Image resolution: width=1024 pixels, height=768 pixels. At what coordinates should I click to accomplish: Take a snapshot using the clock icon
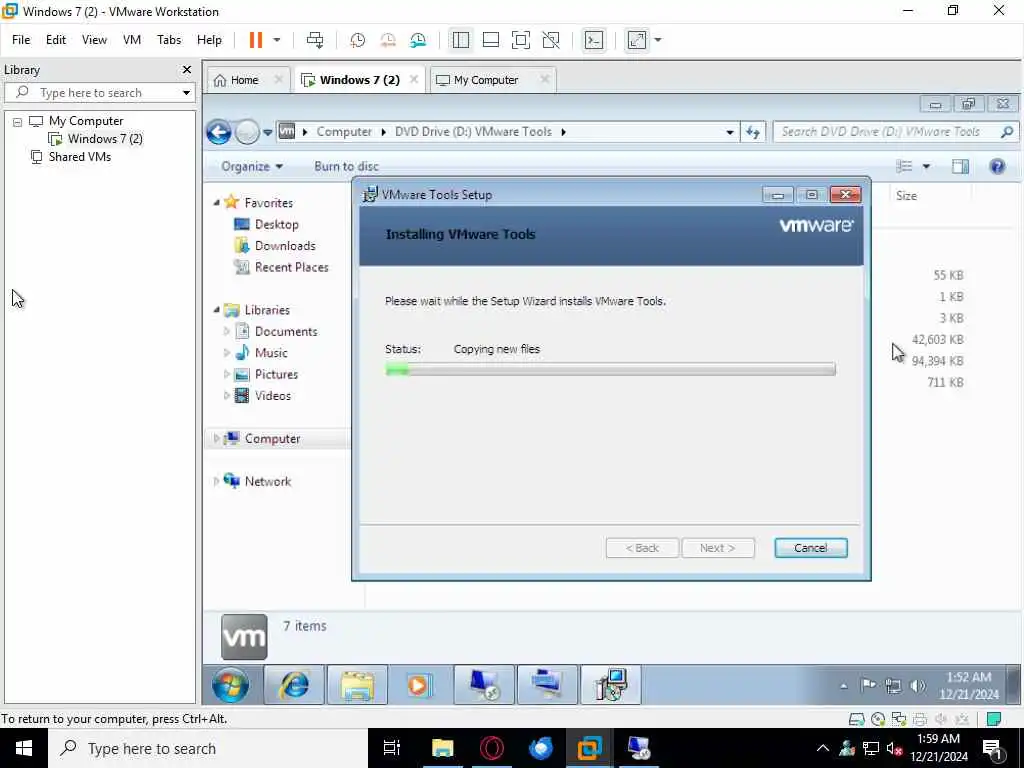357,40
